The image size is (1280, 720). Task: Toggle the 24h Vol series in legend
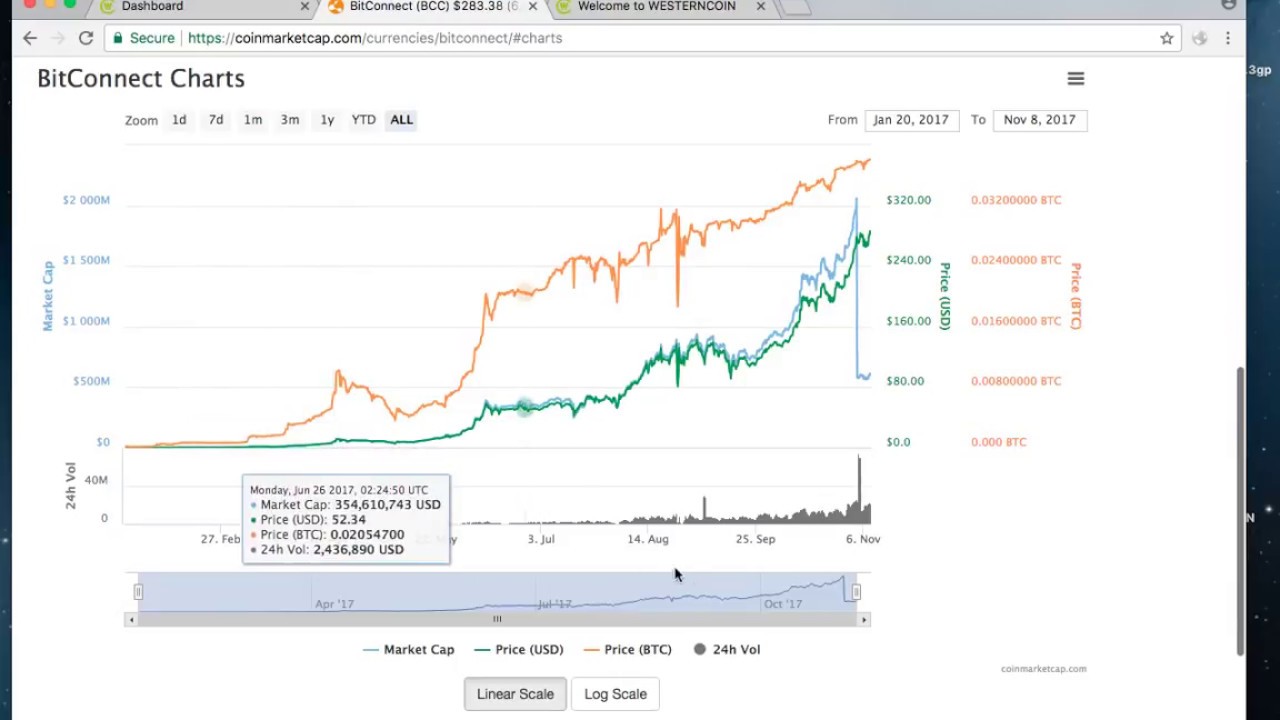coord(727,650)
